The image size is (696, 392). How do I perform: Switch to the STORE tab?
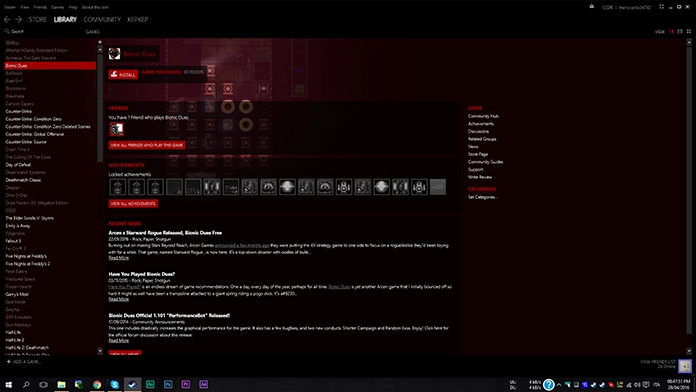pos(38,20)
